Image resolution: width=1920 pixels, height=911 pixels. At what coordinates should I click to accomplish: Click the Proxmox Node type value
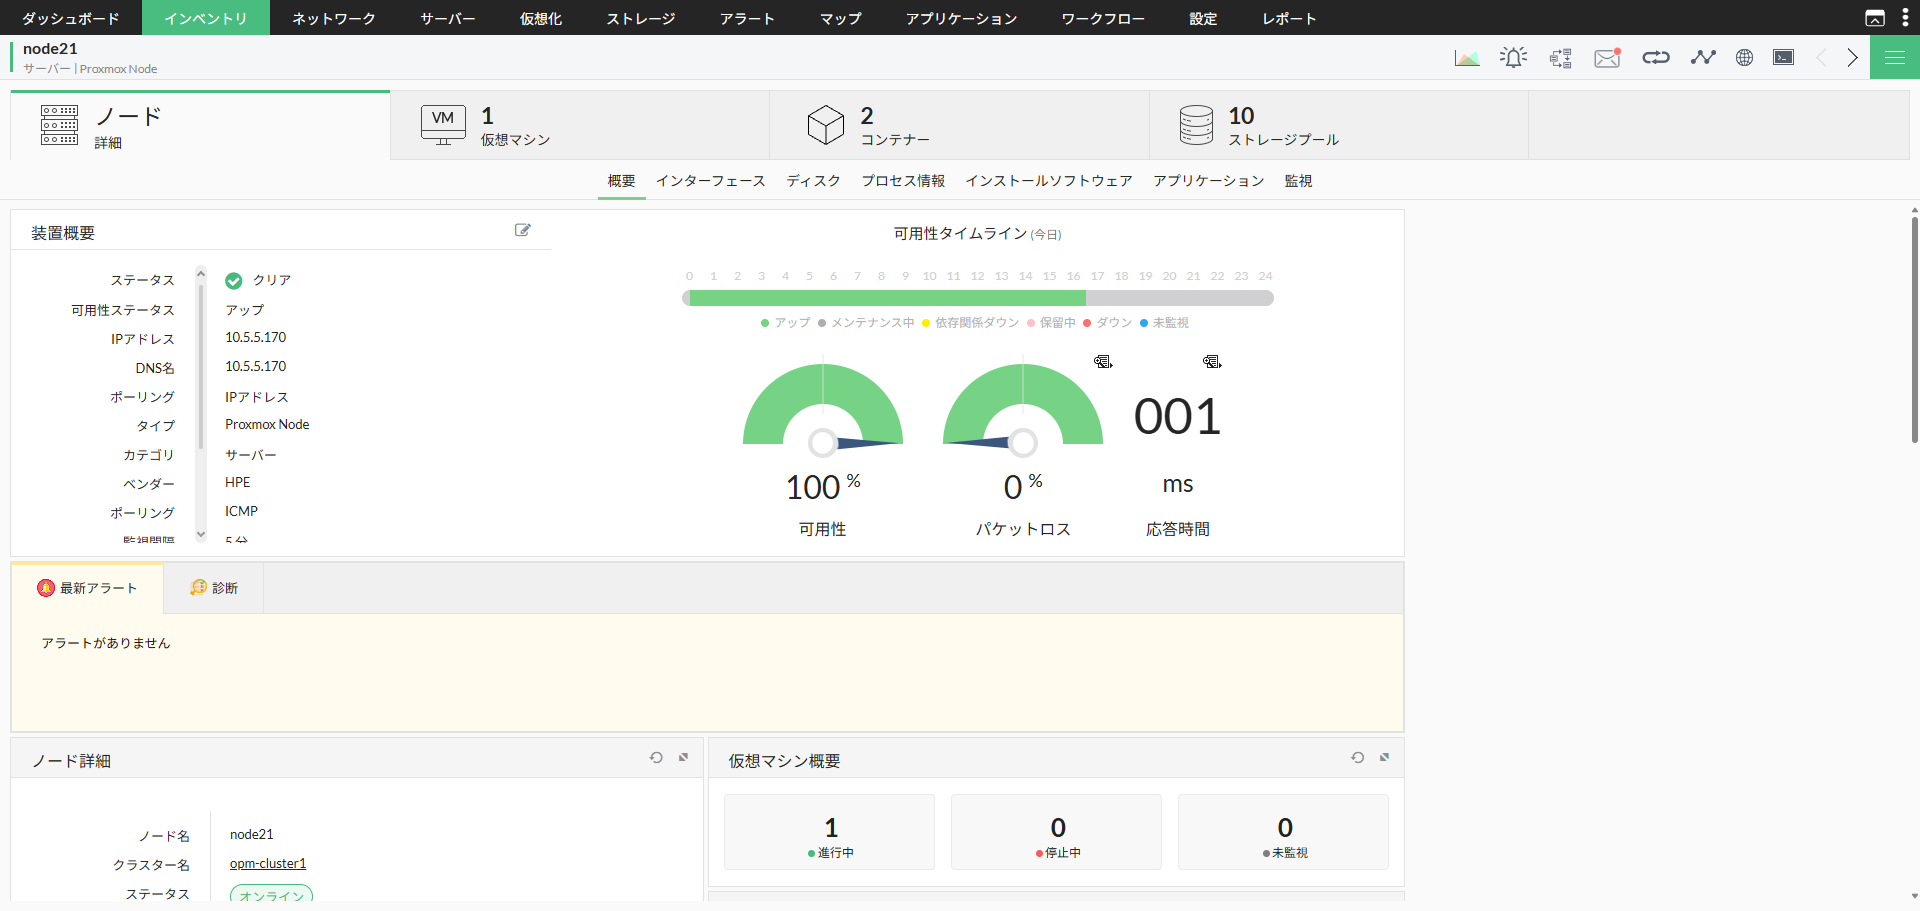pos(267,425)
